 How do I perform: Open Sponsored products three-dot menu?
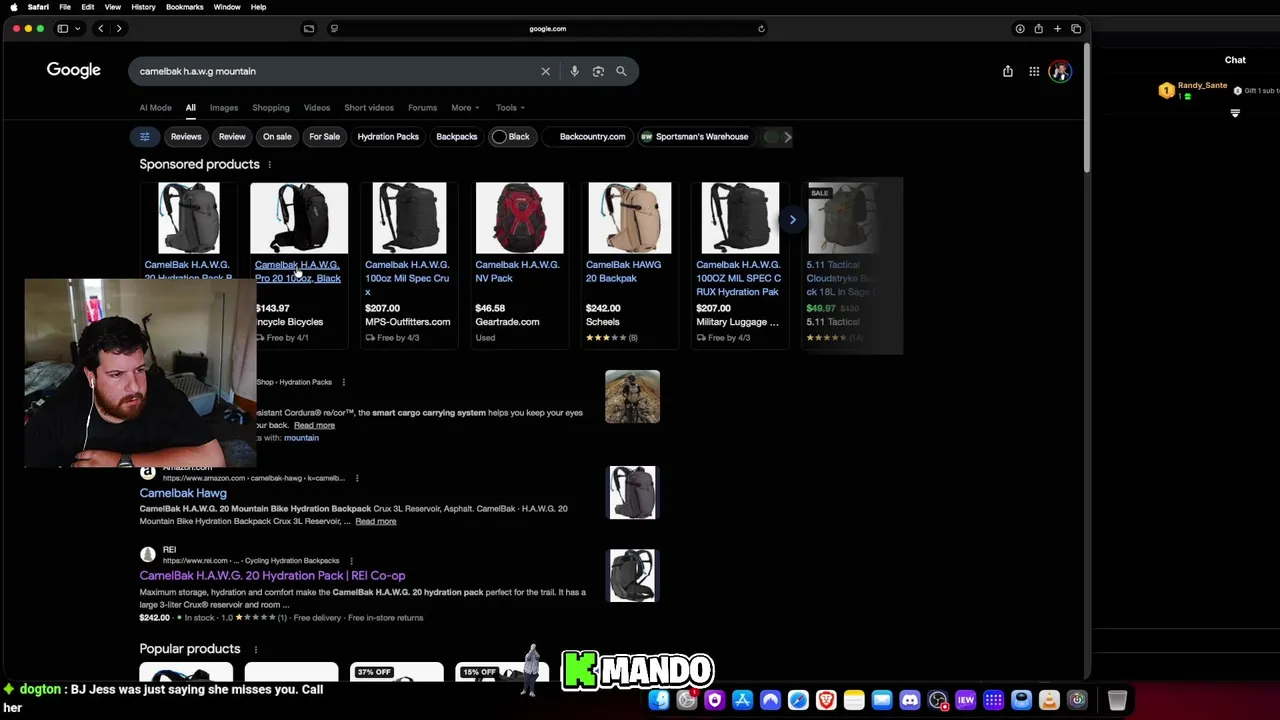[x=269, y=165]
